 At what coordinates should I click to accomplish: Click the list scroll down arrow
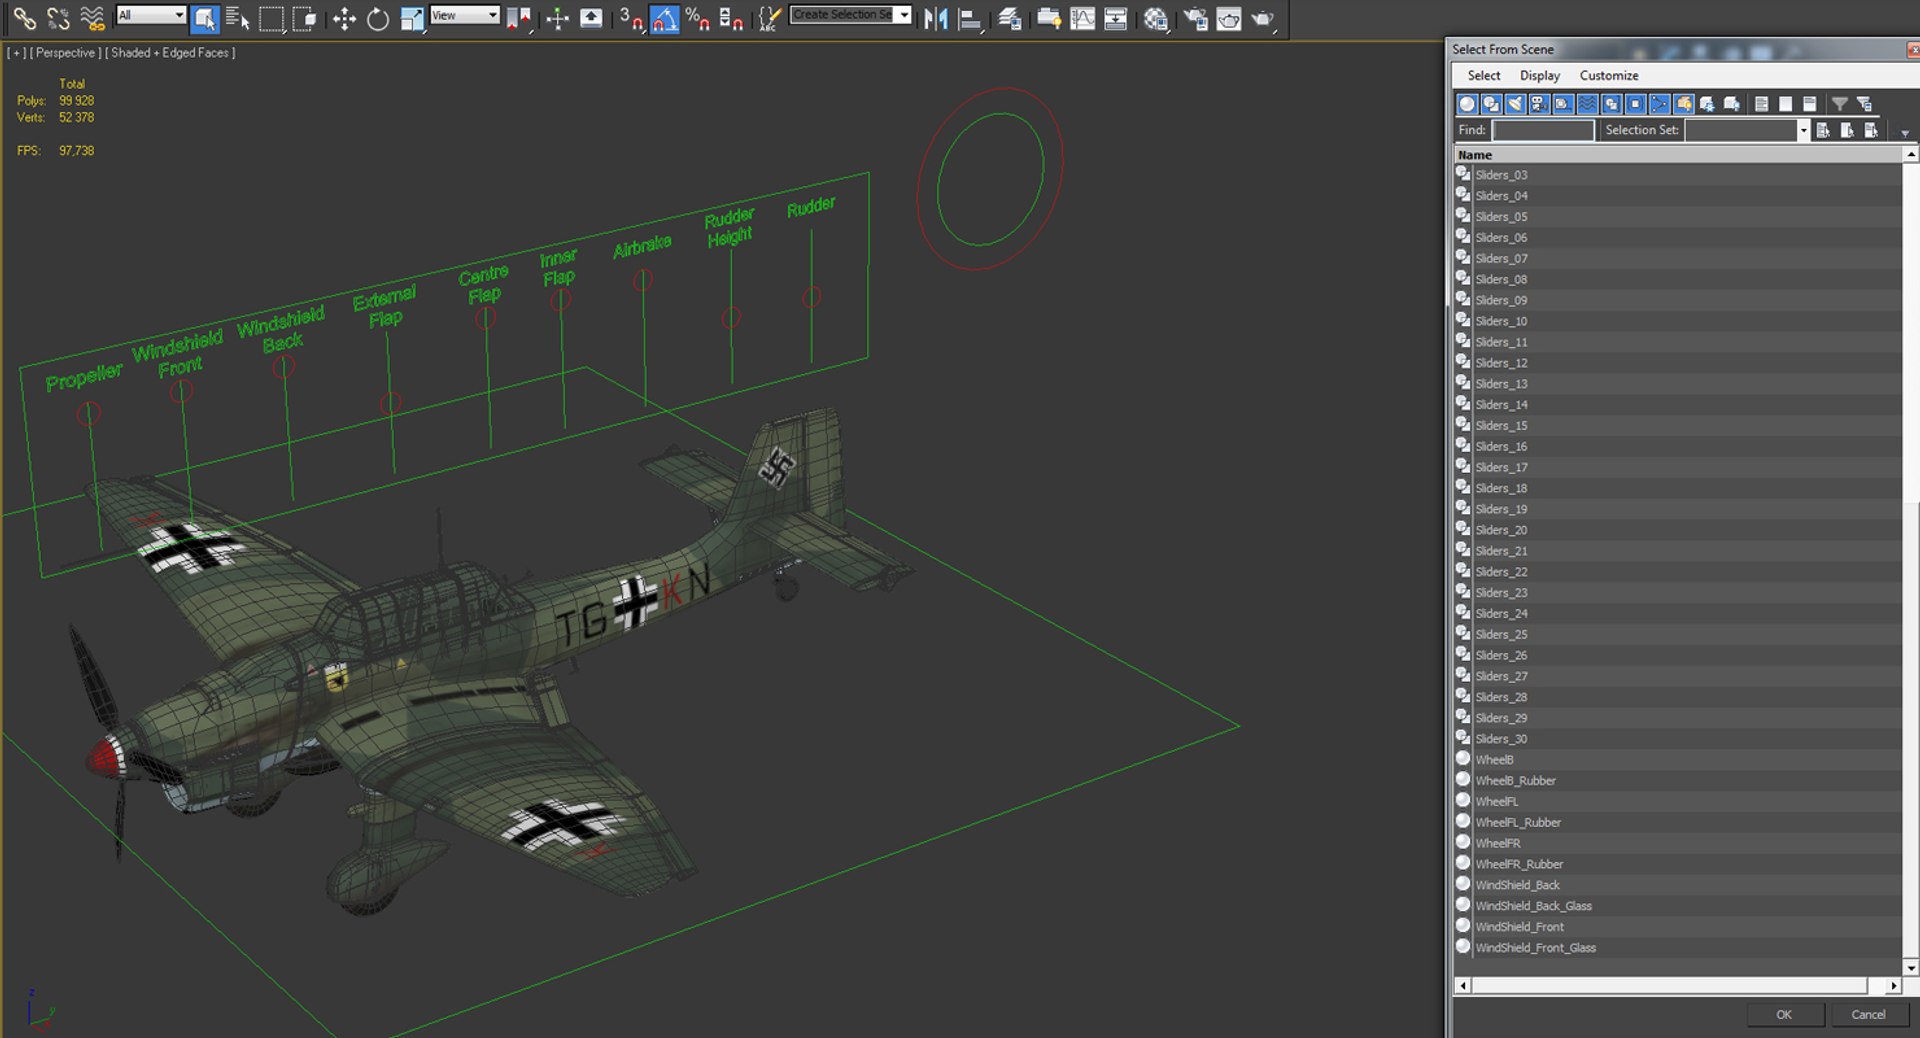pos(1911,967)
